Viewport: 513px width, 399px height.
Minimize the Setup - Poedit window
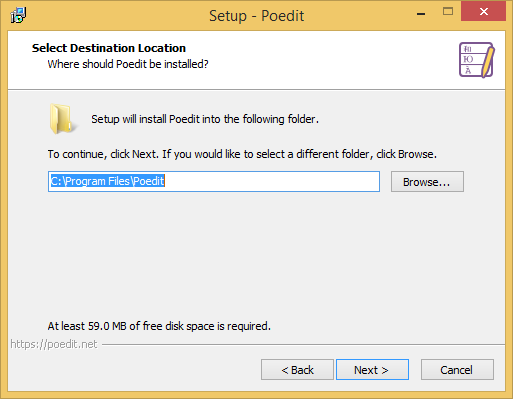click(421, 14)
